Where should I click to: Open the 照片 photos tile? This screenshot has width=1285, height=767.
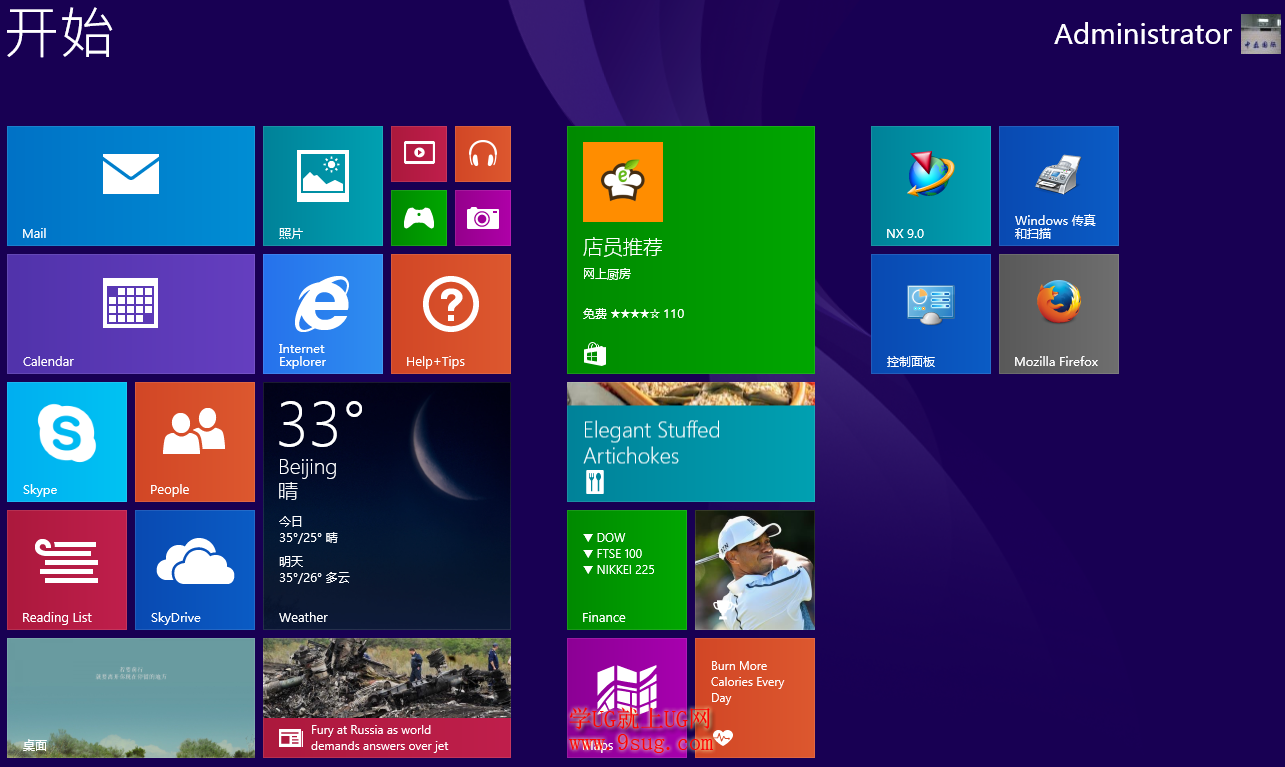pos(323,186)
